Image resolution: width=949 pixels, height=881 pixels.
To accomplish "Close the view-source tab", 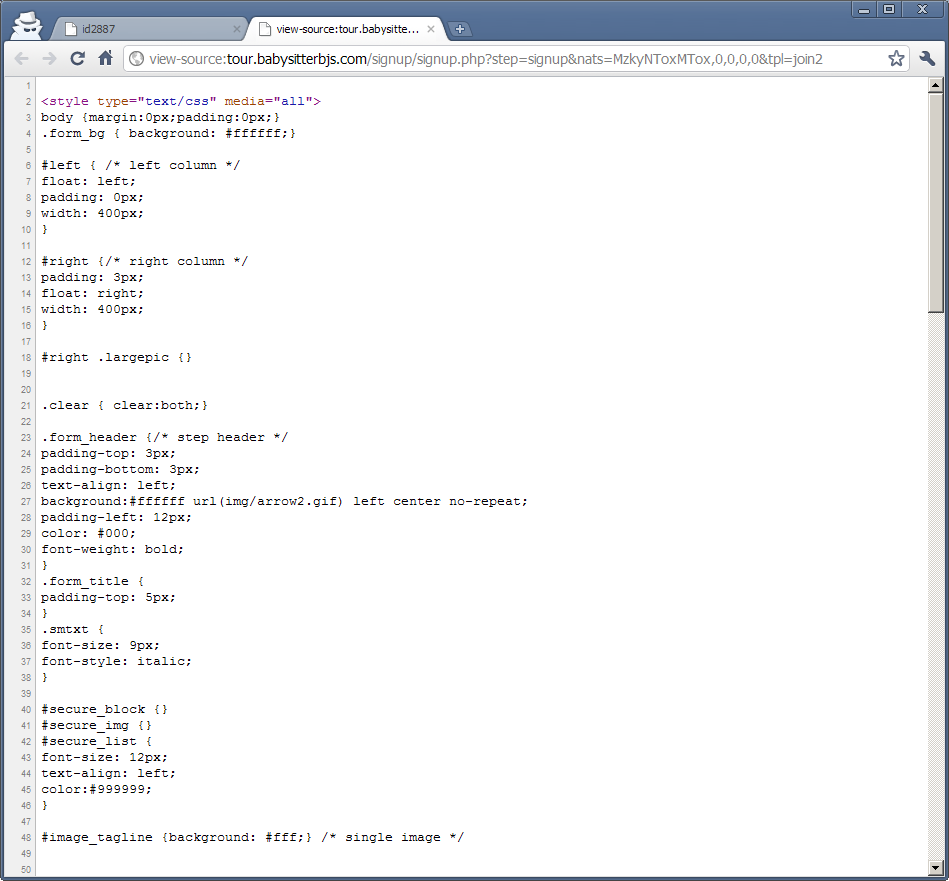I will click(431, 29).
